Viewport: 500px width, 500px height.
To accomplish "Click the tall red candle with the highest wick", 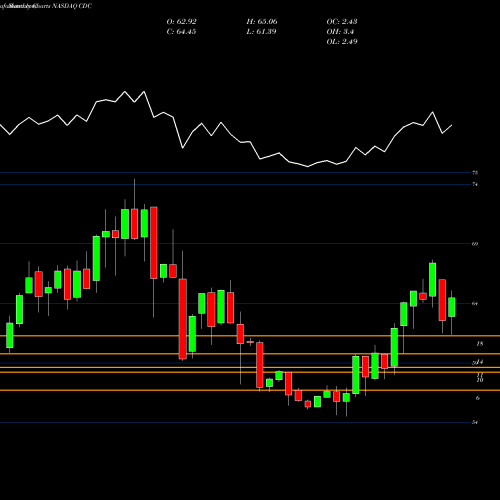I will (135, 224).
